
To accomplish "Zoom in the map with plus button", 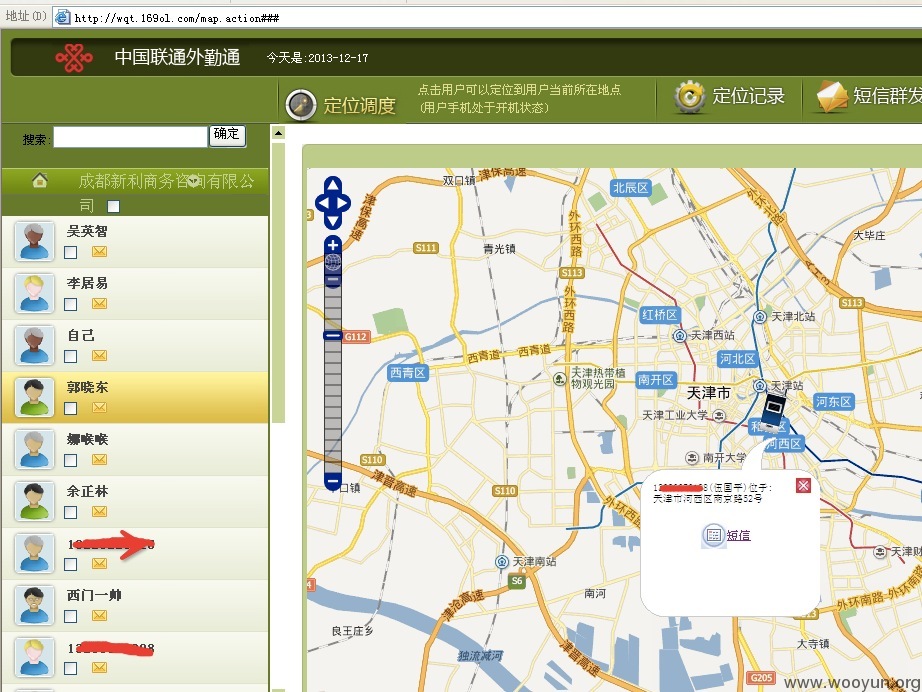I will coord(333,245).
